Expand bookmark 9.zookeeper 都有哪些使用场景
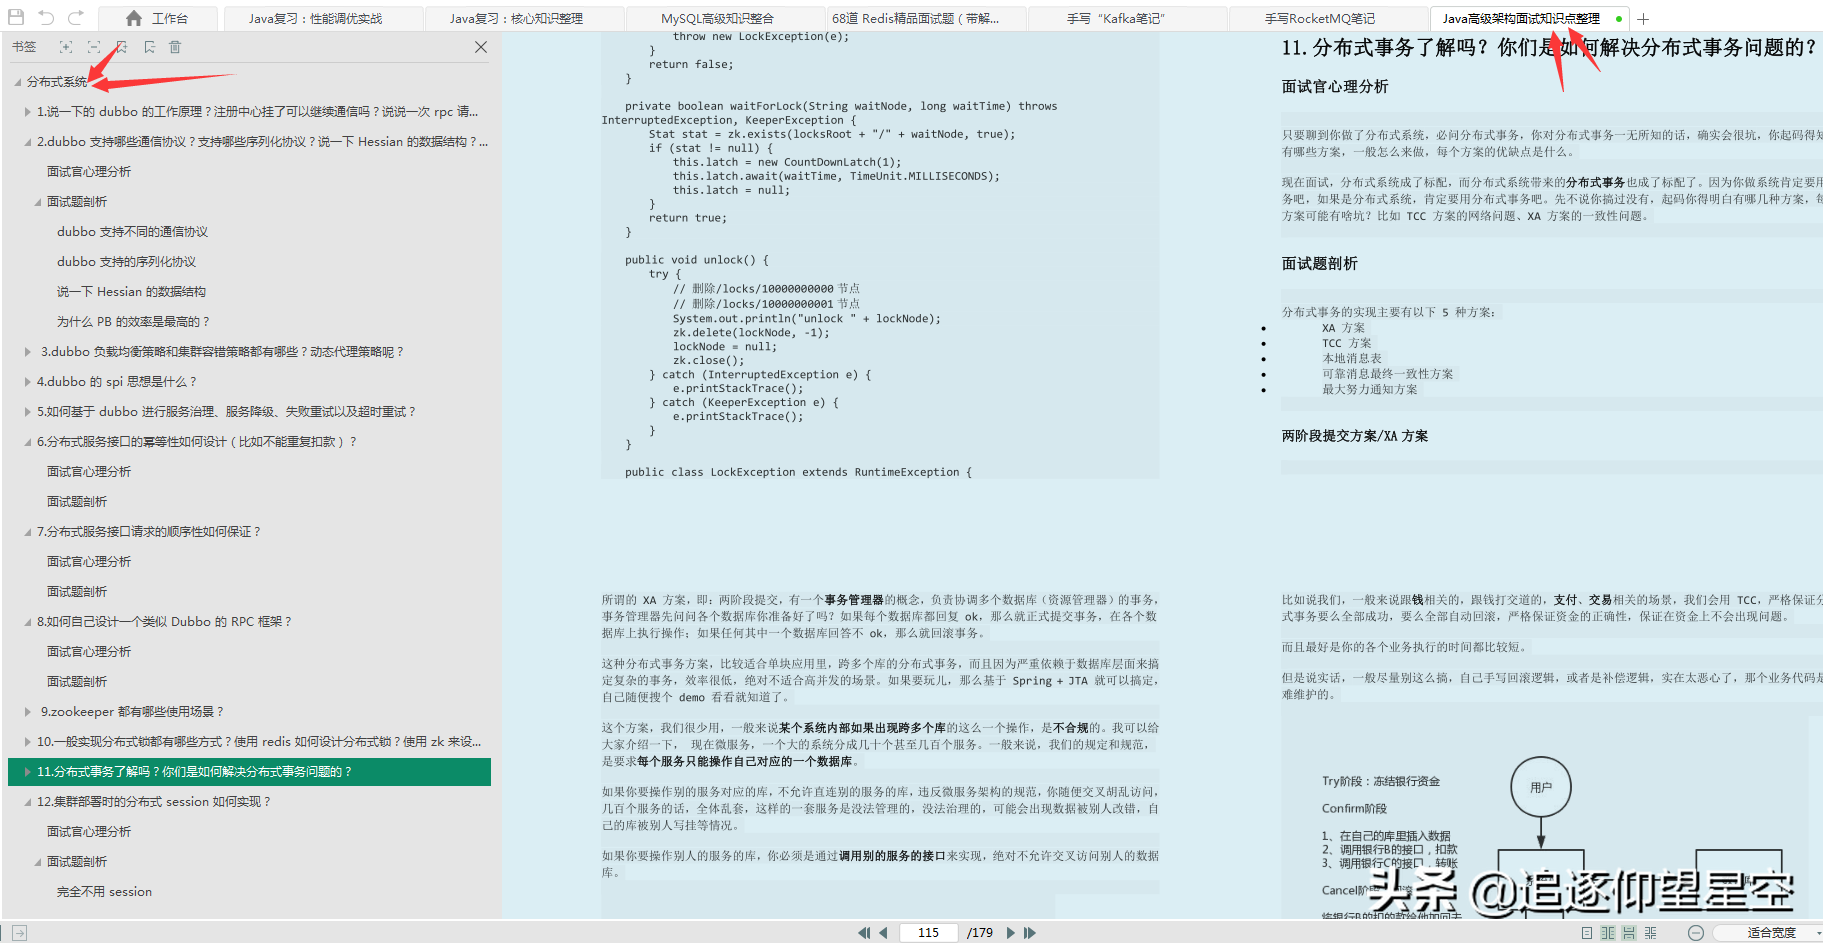Image resolution: width=1823 pixels, height=943 pixels. [x=28, y=712]
